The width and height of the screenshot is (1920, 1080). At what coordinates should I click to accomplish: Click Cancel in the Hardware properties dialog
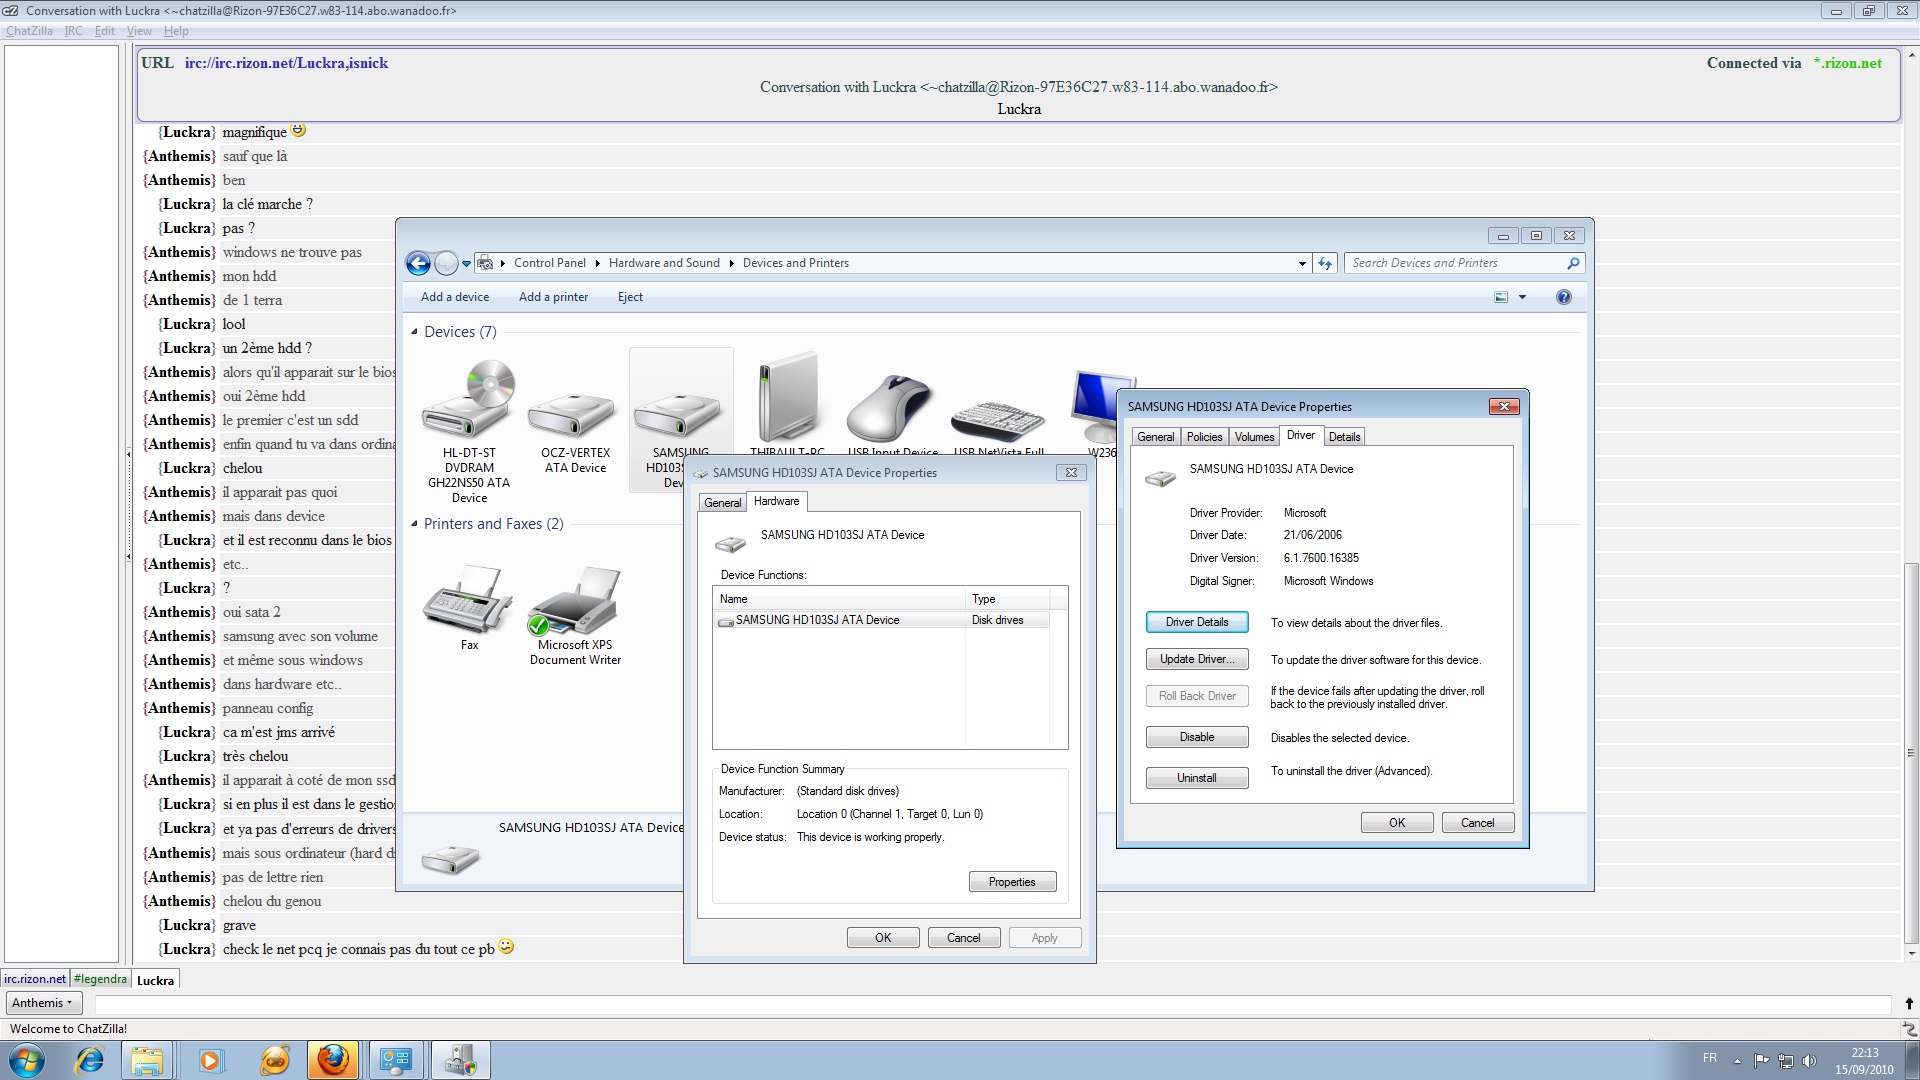[x=964, y=938]
